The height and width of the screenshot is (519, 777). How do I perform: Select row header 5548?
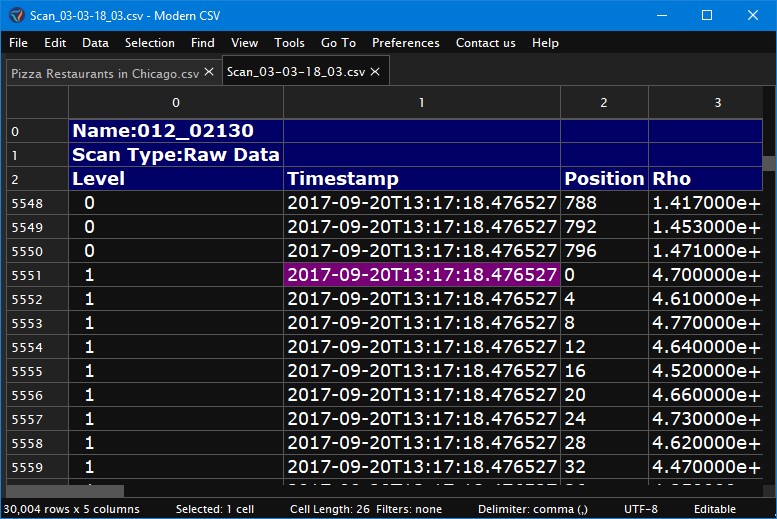pyautogui.click(x=37, y=203)
